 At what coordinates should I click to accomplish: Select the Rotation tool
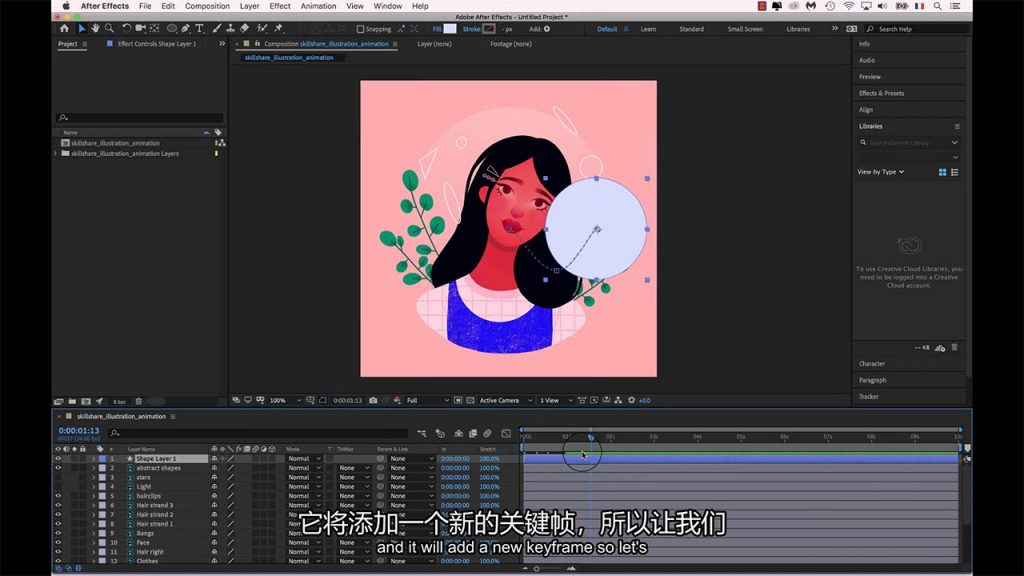point(127,29)
